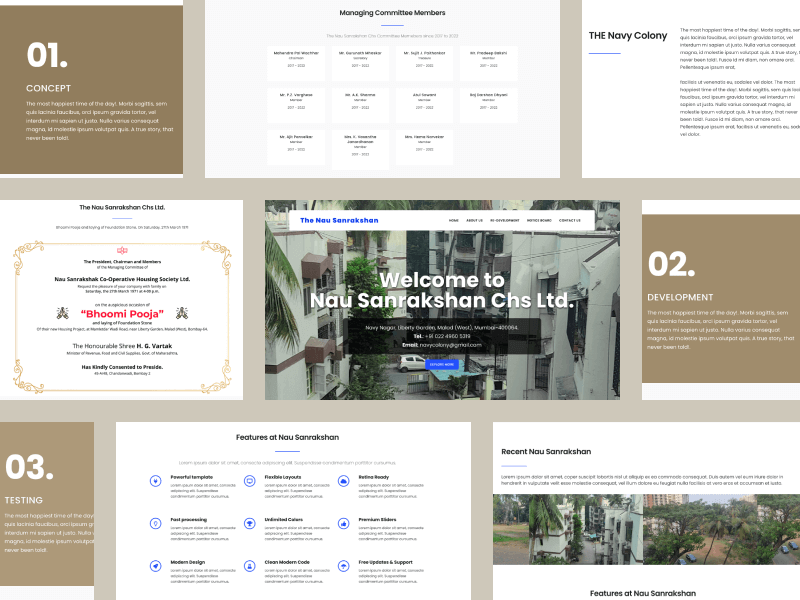Click the Unlimited Colors trophy icon

point(250,522)
